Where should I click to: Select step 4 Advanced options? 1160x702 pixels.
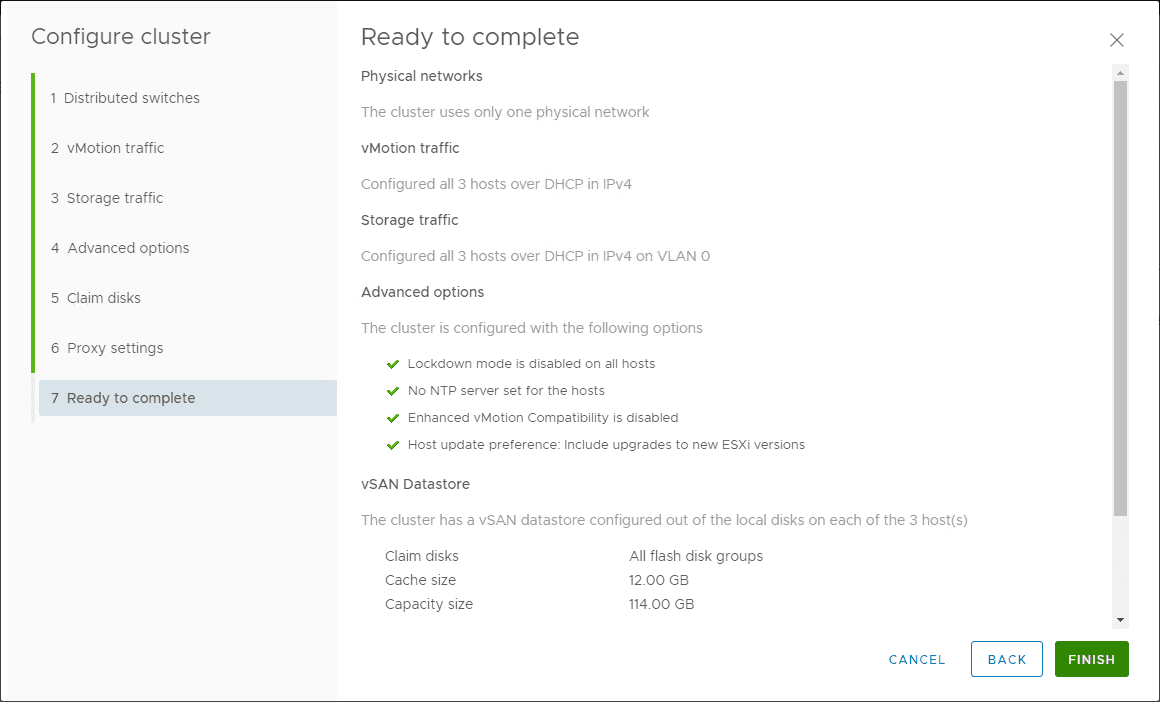click(x=128, y=248)
